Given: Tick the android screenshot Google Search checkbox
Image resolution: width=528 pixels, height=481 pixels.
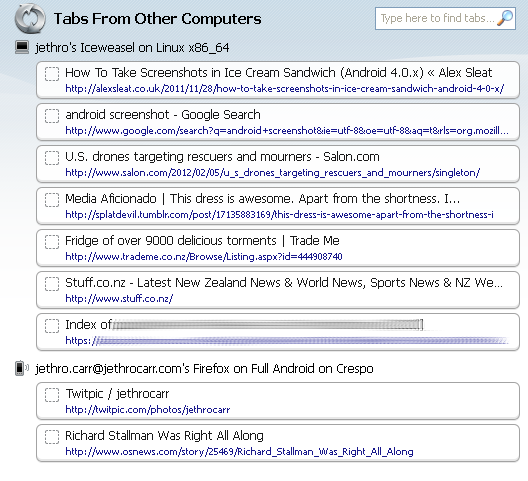Looking at the screenshot, I should pos(52,116).
